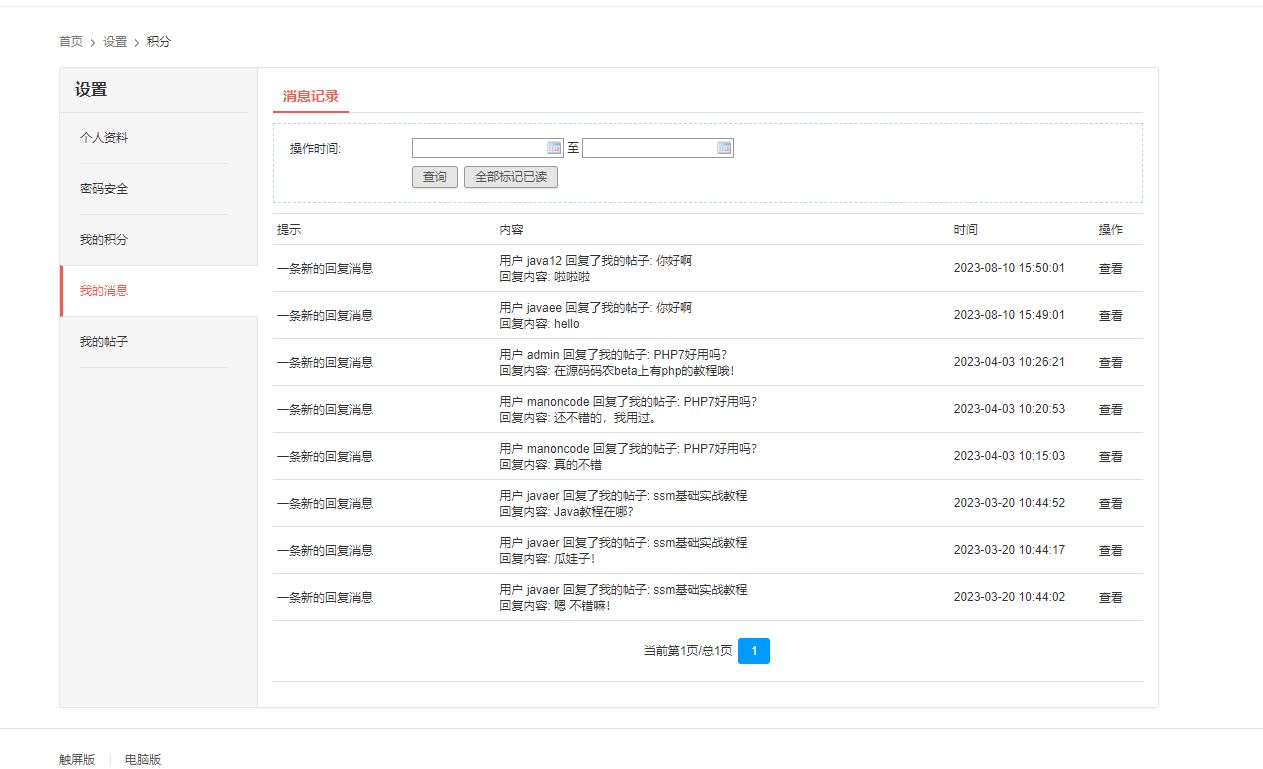Click reply content 啦啦啦 text
The image size is (1263, 769).
[x=572, y=277]
